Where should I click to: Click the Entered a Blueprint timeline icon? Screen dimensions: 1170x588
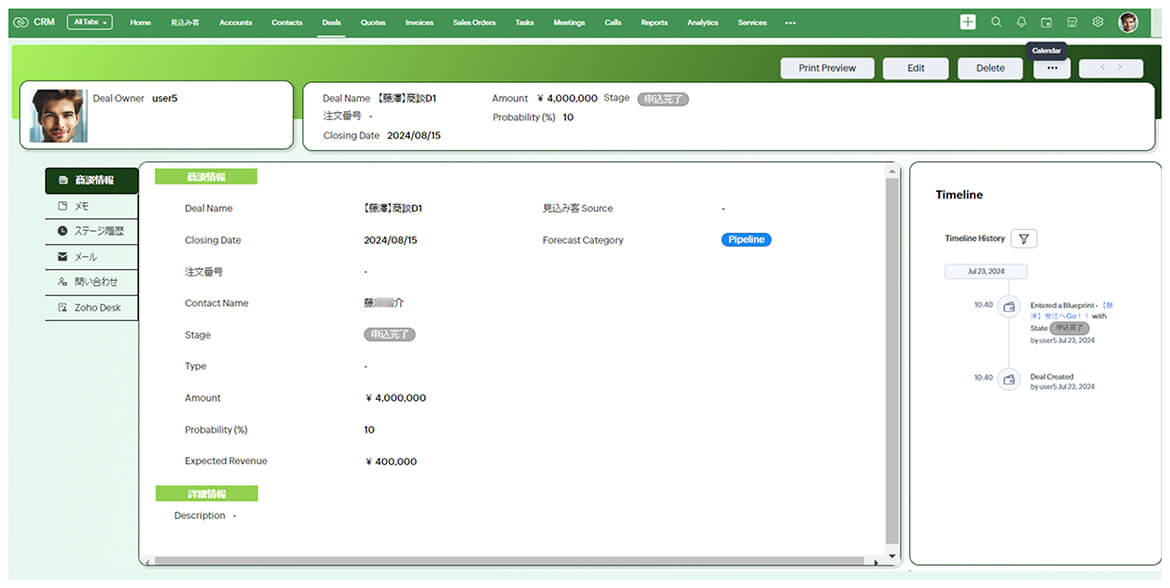coord(1009,307)
